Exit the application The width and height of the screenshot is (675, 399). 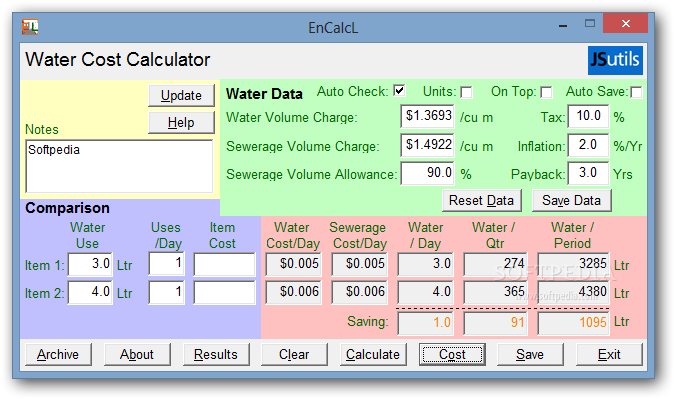pyautogui.click(x=610, y=355)
